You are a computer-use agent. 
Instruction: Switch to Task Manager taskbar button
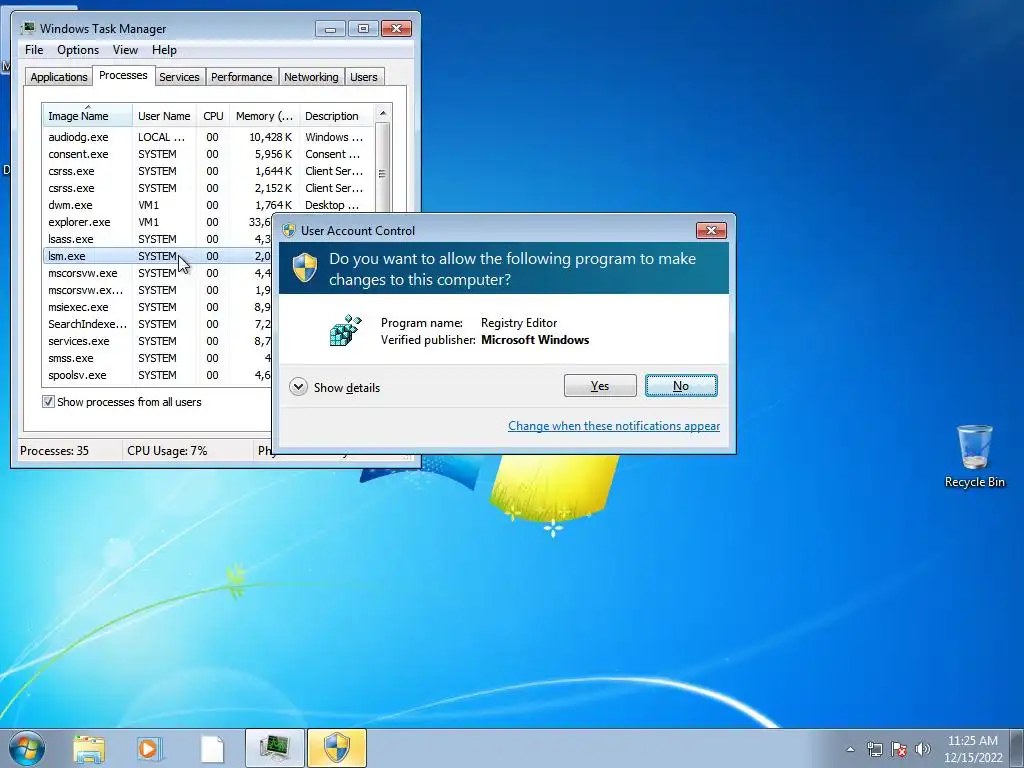tap(275, 748)
